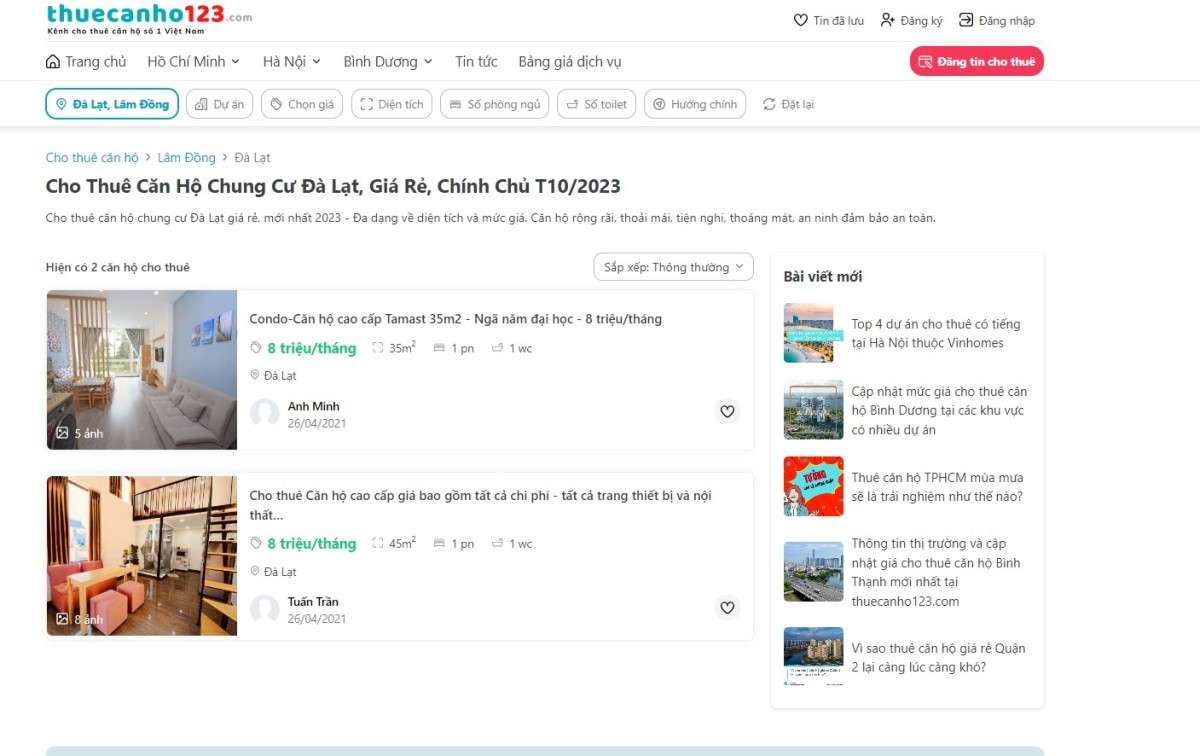
Task: Open article about Vinhomes Hà Nội projects
Action: pos(935,333)
